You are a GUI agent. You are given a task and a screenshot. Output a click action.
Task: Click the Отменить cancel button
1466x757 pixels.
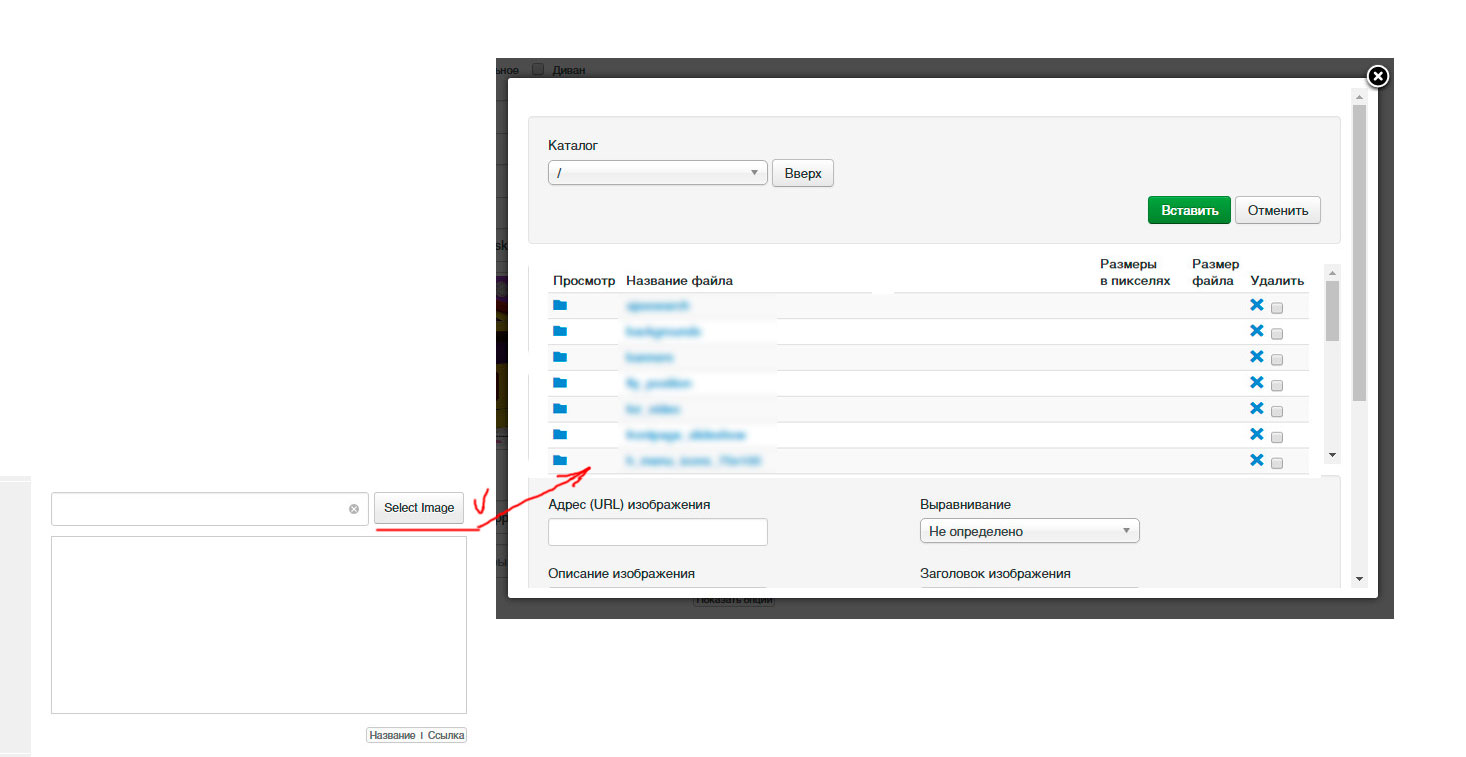(1277, 210)
